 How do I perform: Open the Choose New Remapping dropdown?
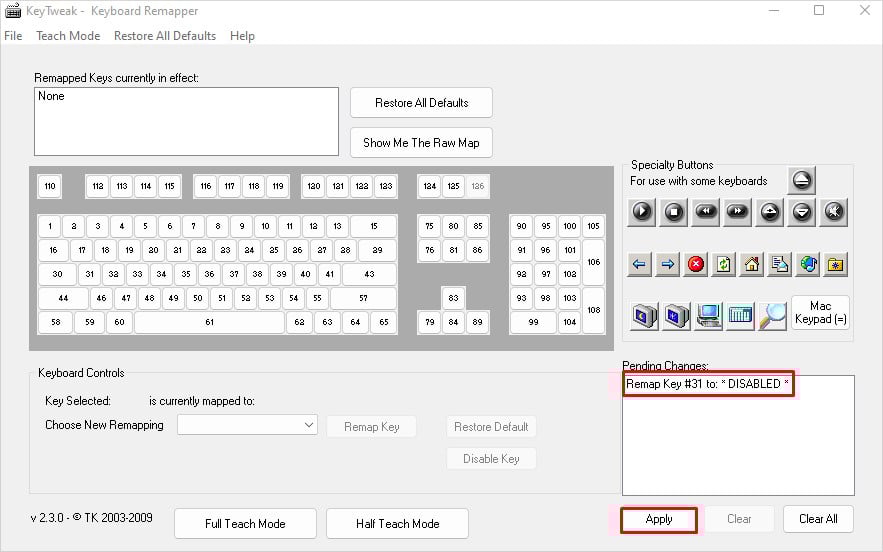247,425
